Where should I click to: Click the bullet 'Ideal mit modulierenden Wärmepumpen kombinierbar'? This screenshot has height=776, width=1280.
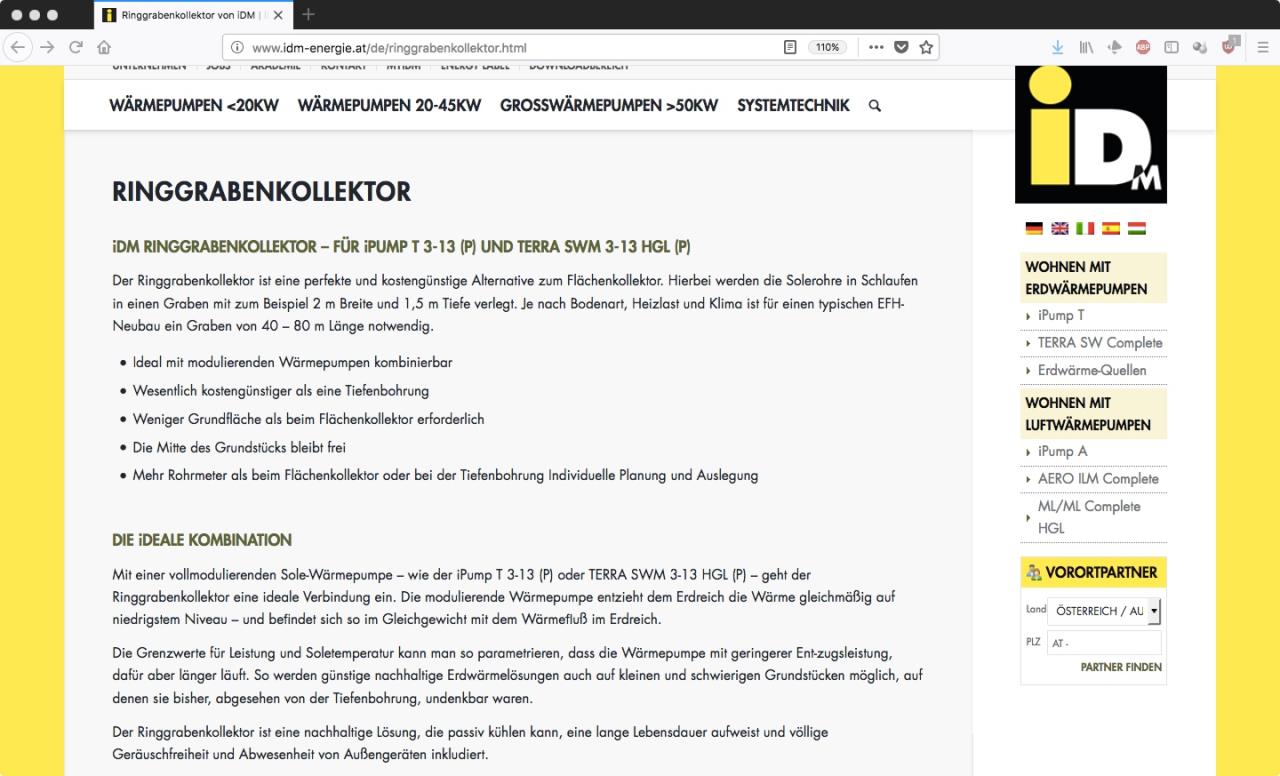(292, 362)
